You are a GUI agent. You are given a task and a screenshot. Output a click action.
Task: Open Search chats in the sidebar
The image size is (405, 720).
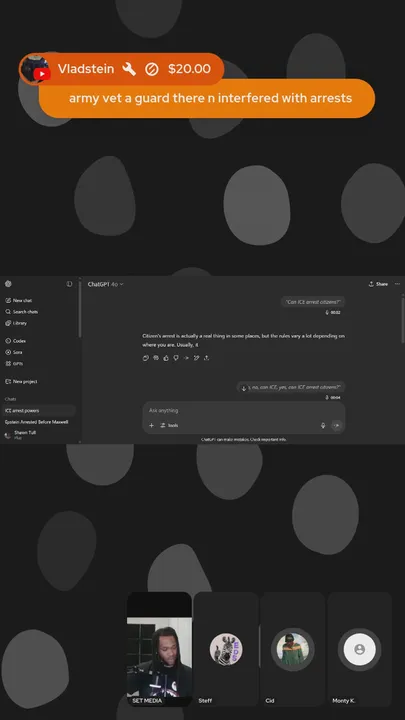click(x=22, y=312)
